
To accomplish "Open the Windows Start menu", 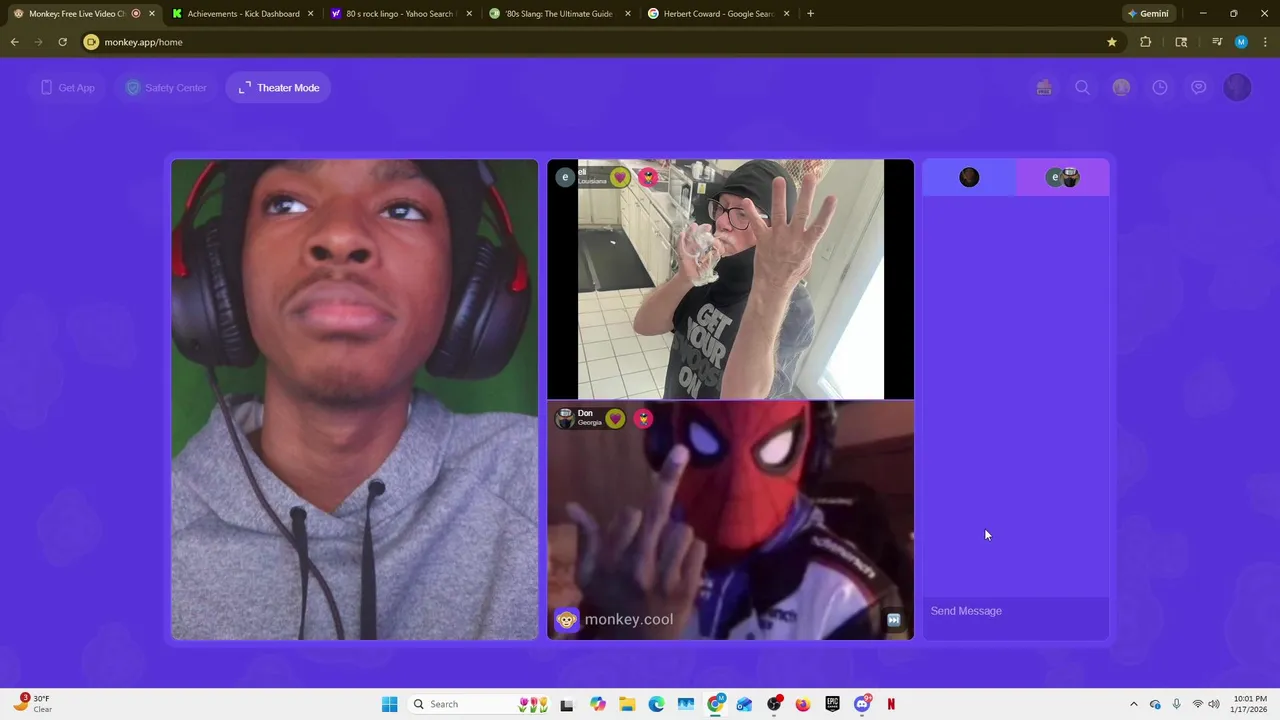I will tap(389, 704).
